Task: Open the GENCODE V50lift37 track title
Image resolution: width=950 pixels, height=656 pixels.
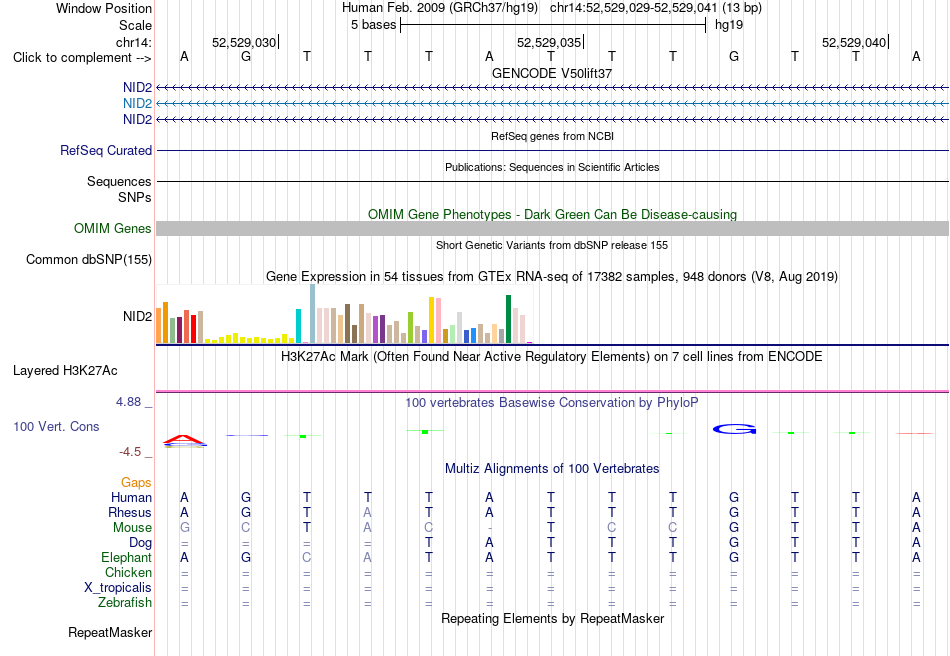Action: [552, 73]
